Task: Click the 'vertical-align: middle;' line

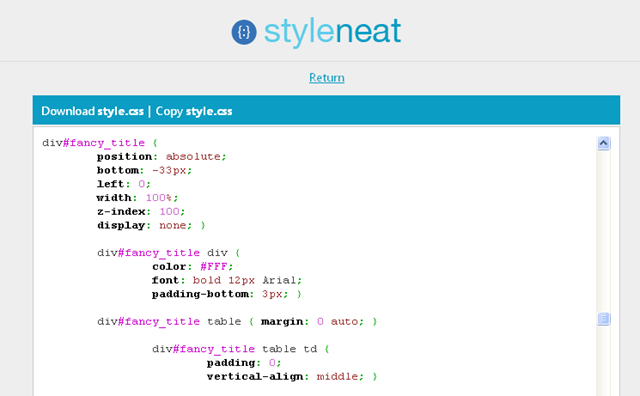Action: [x=285, y=376]
